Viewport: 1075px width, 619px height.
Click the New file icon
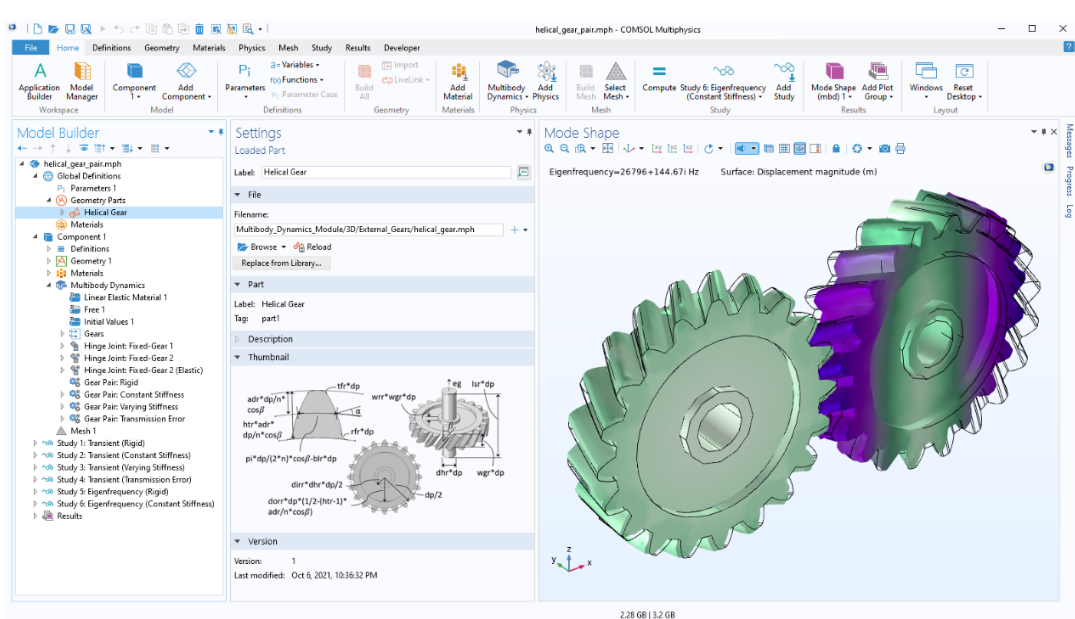(38, 29)
